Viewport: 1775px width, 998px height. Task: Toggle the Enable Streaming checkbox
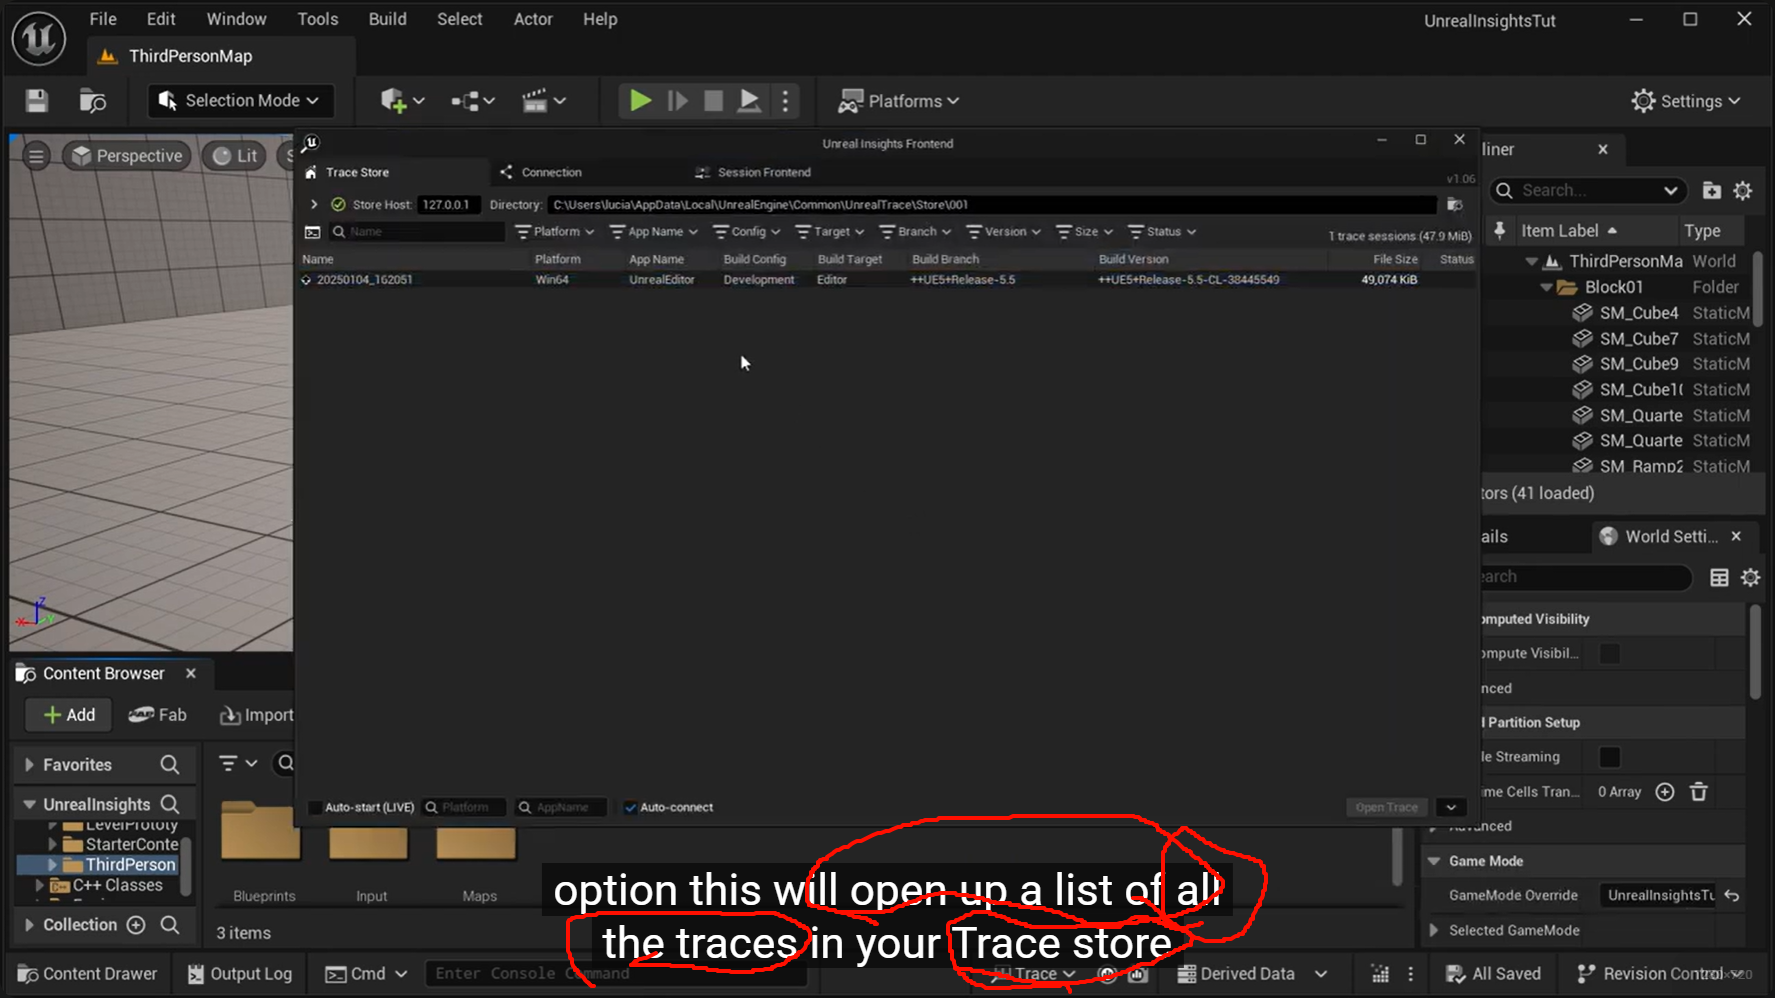(x=1610, y=757)
